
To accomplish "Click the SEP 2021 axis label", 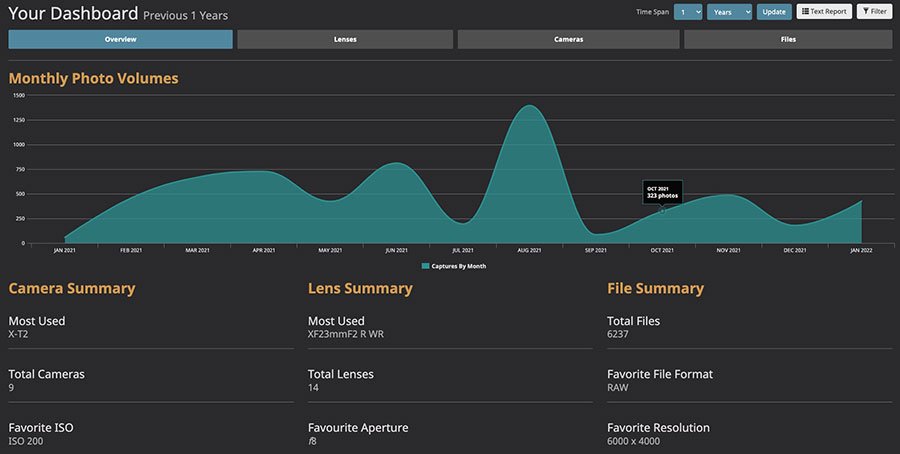I will point(596,251).
